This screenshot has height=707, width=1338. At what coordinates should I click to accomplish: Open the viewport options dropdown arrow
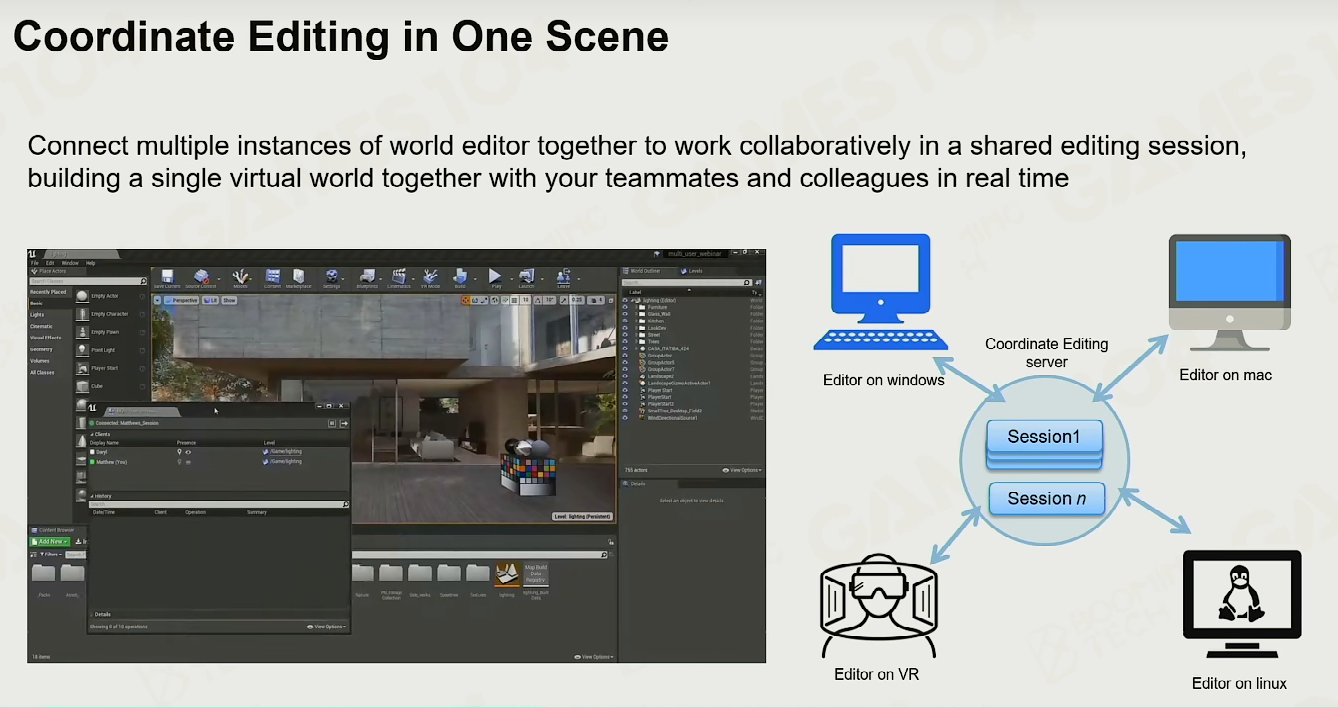[x=157, y=300]
